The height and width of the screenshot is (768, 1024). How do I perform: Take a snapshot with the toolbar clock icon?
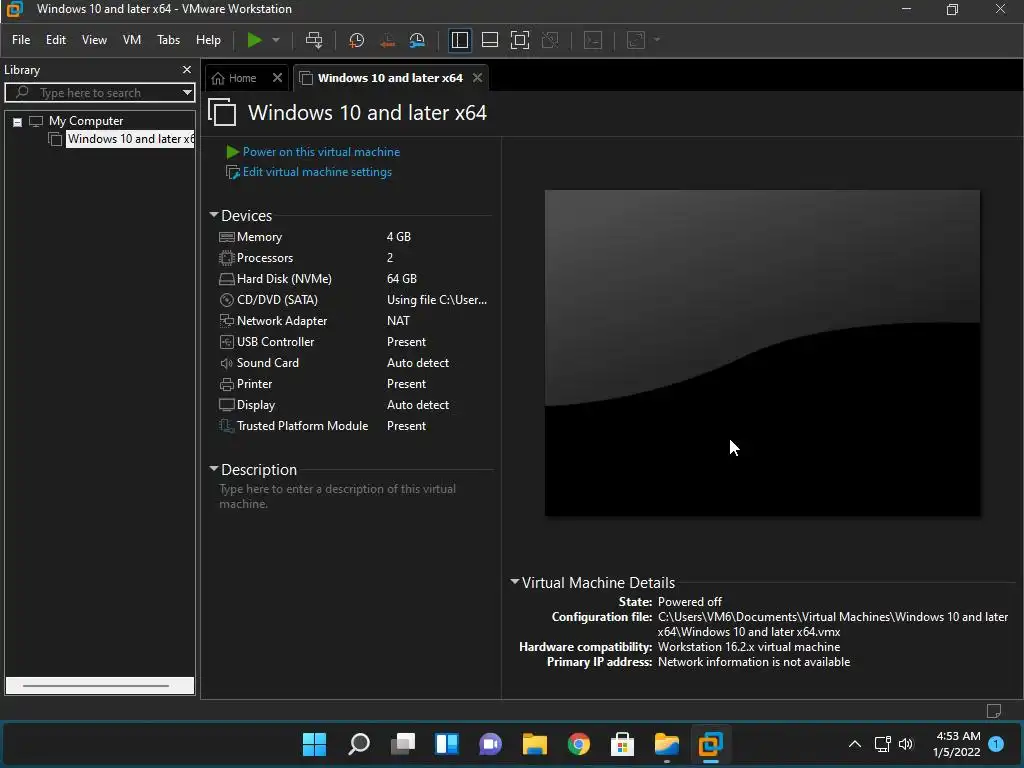pyautogui.click(x=357, y=40)
